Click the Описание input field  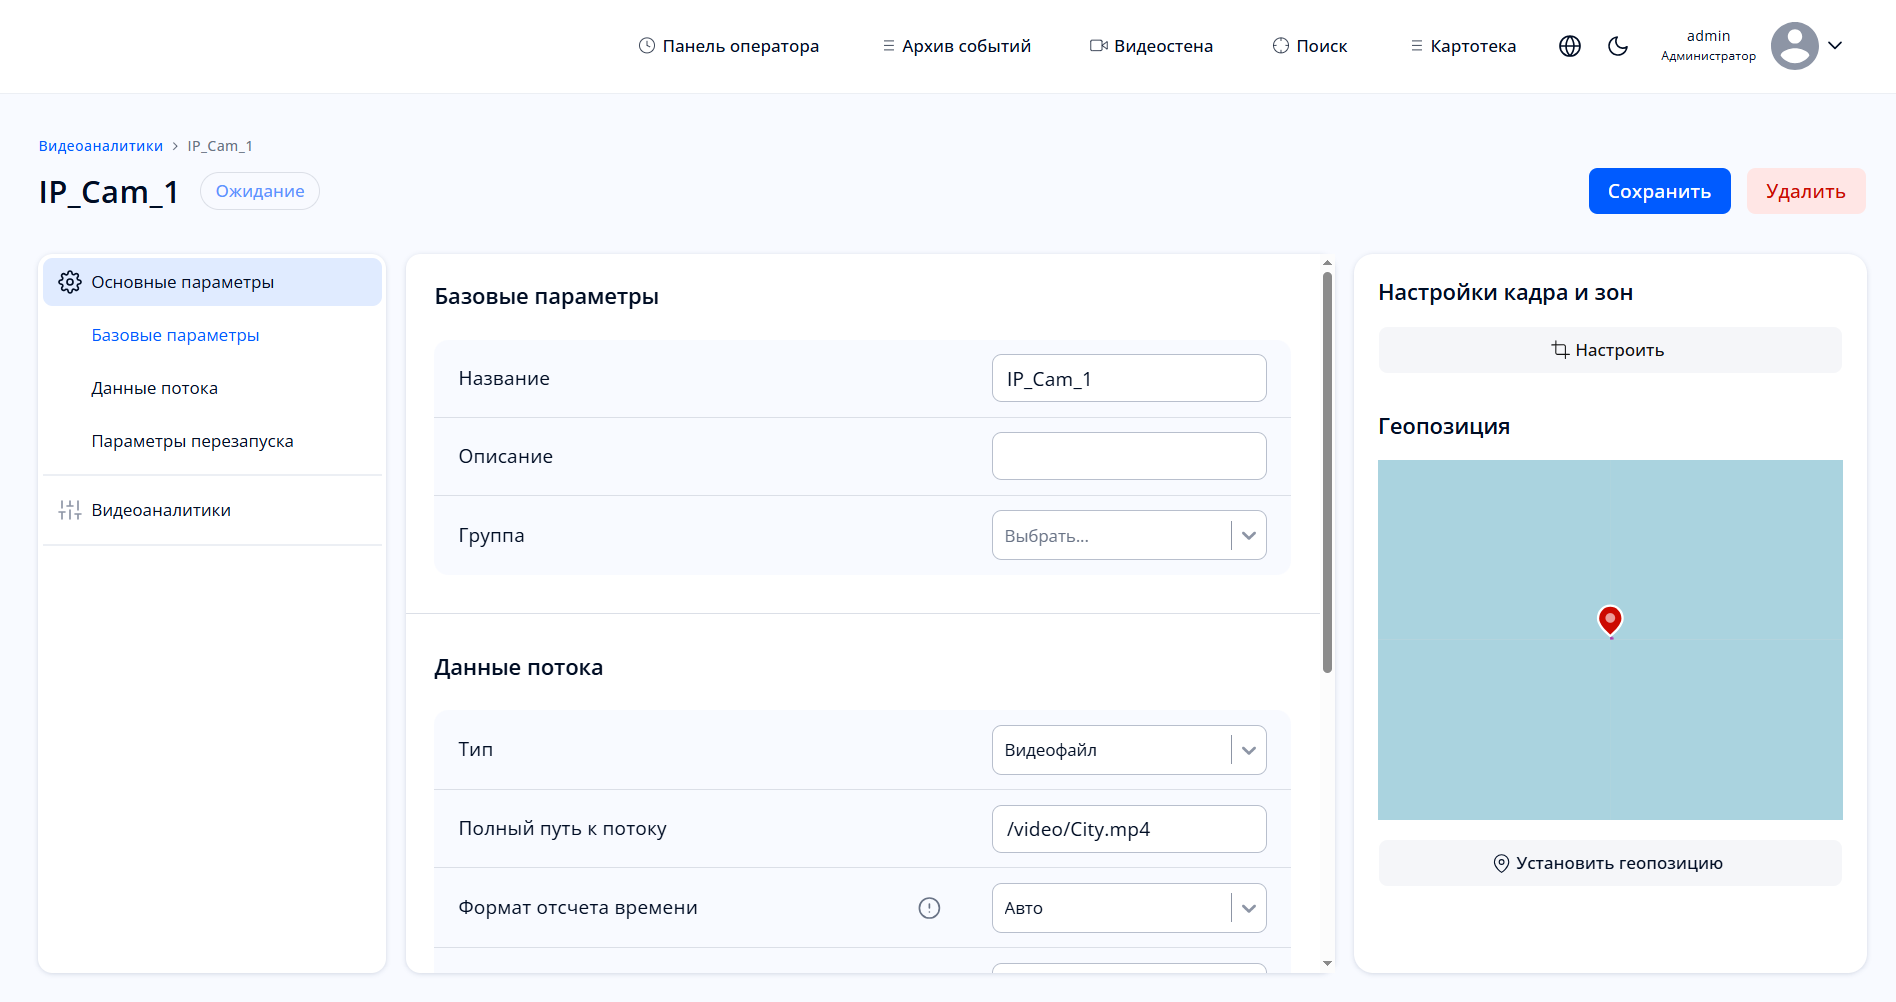(1128, 456)
